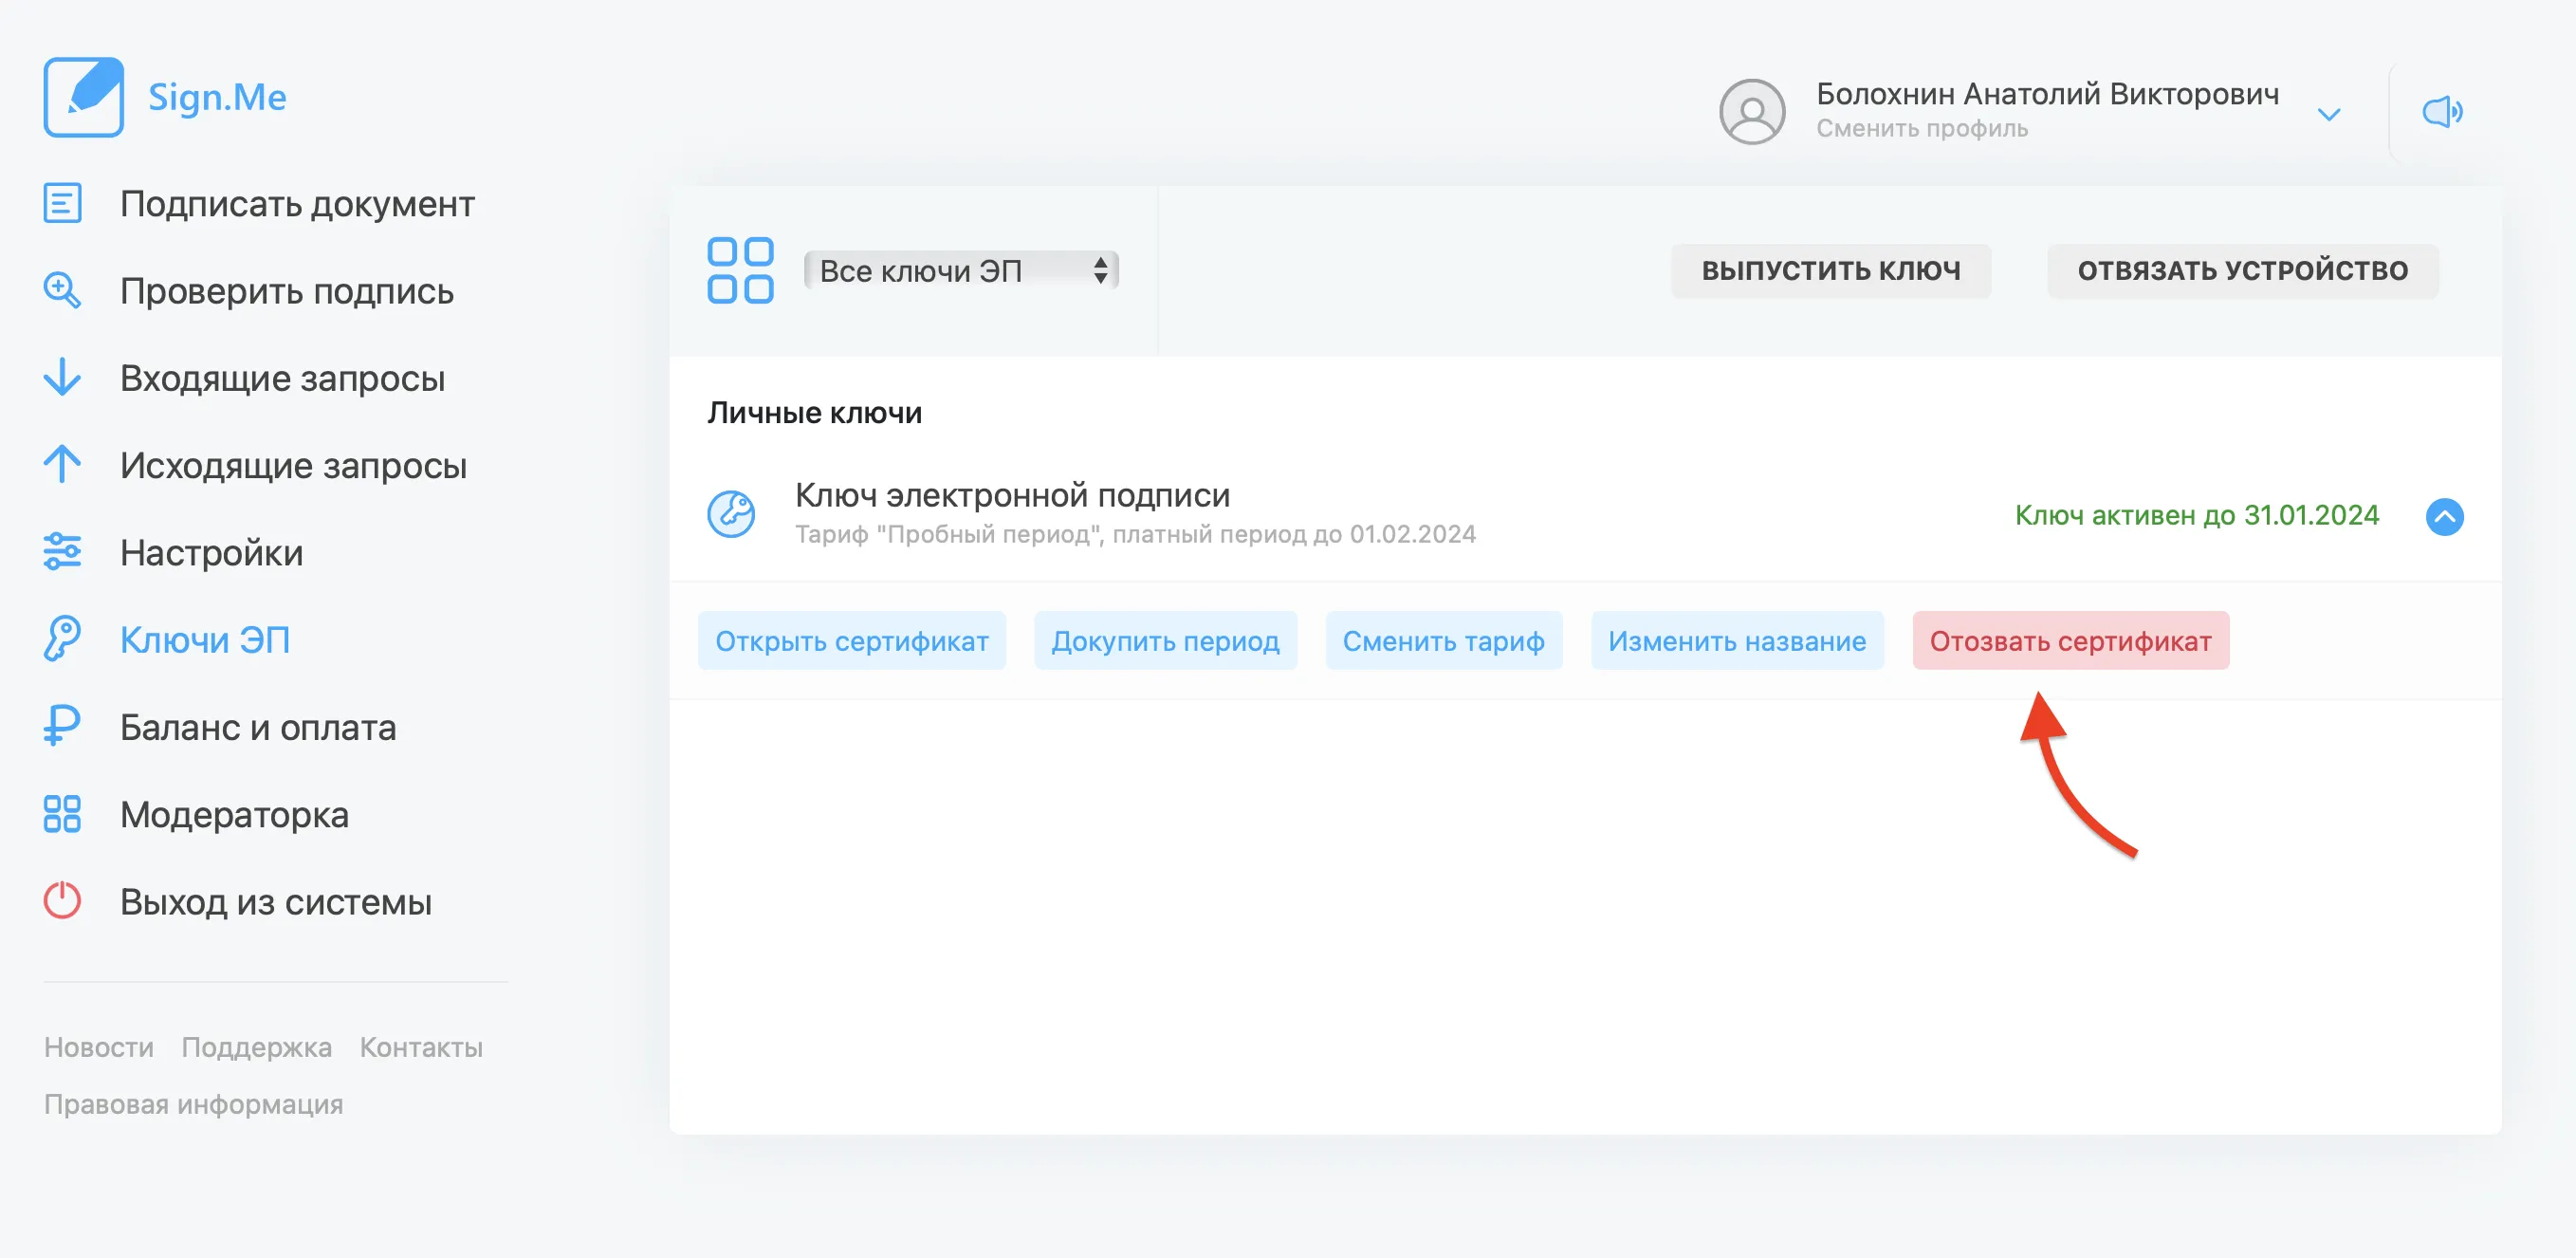Open Баланс и оплата section

258,726
